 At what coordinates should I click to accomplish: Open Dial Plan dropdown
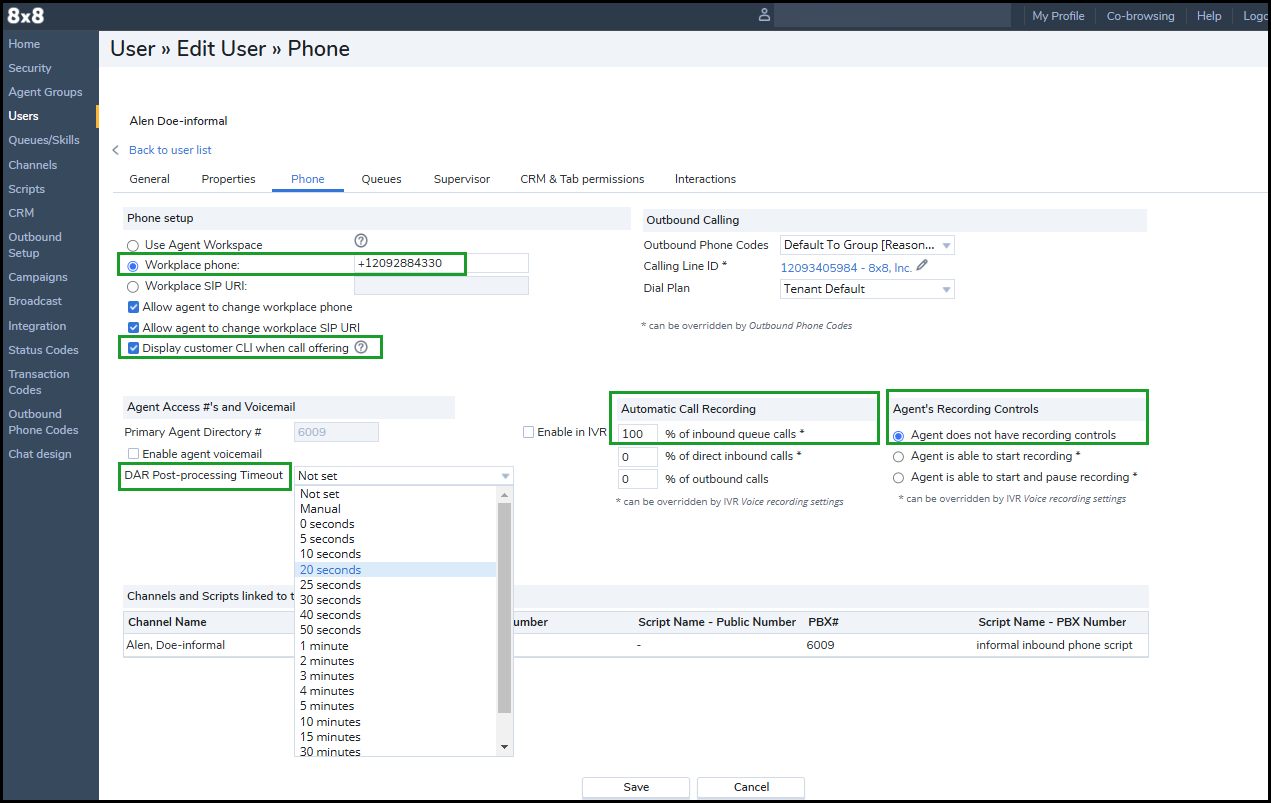(867, 289)
